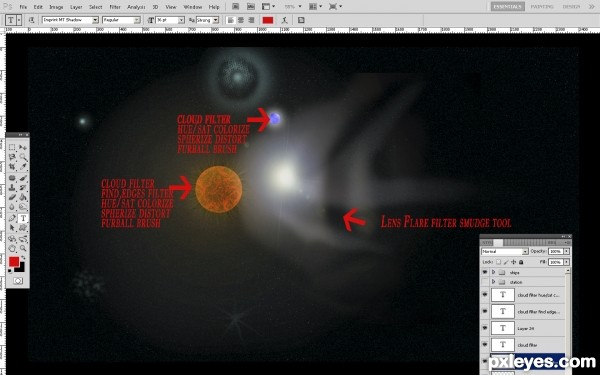This screenshot has width=600, height=375.
Task: Select the Lasso tool
Action: point(12,157)
